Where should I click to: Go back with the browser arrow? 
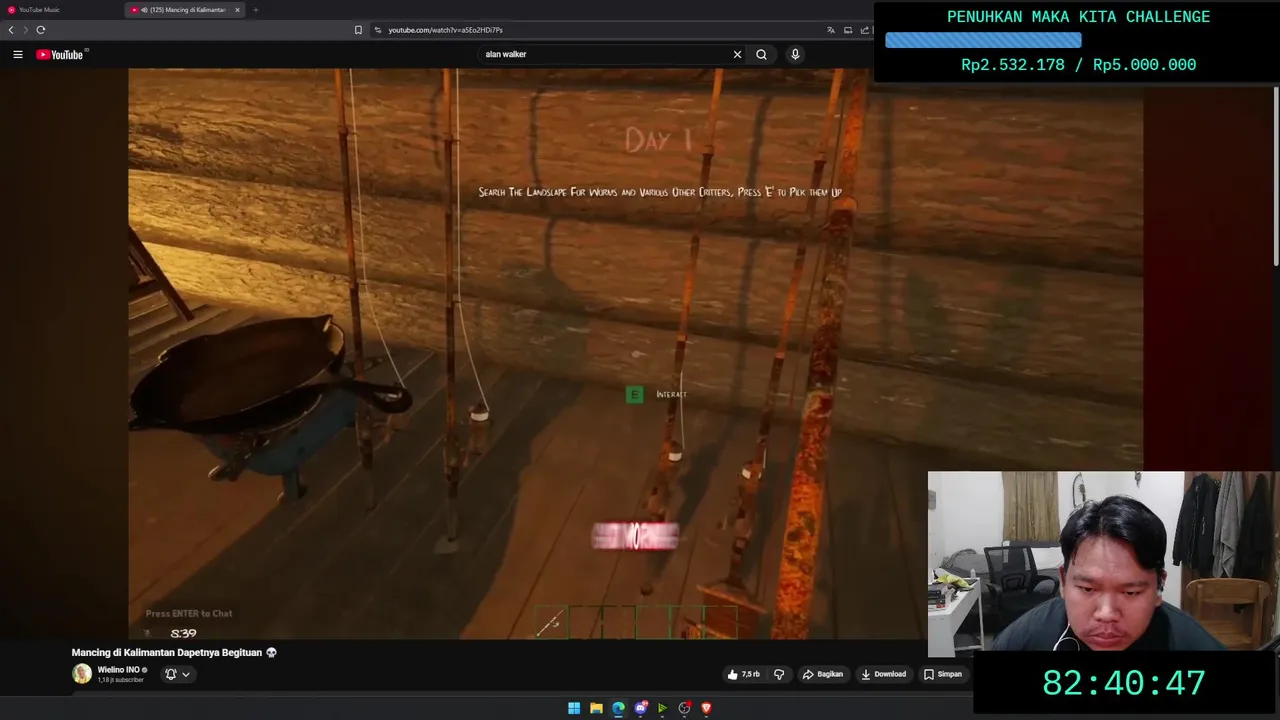coord(11,30)
